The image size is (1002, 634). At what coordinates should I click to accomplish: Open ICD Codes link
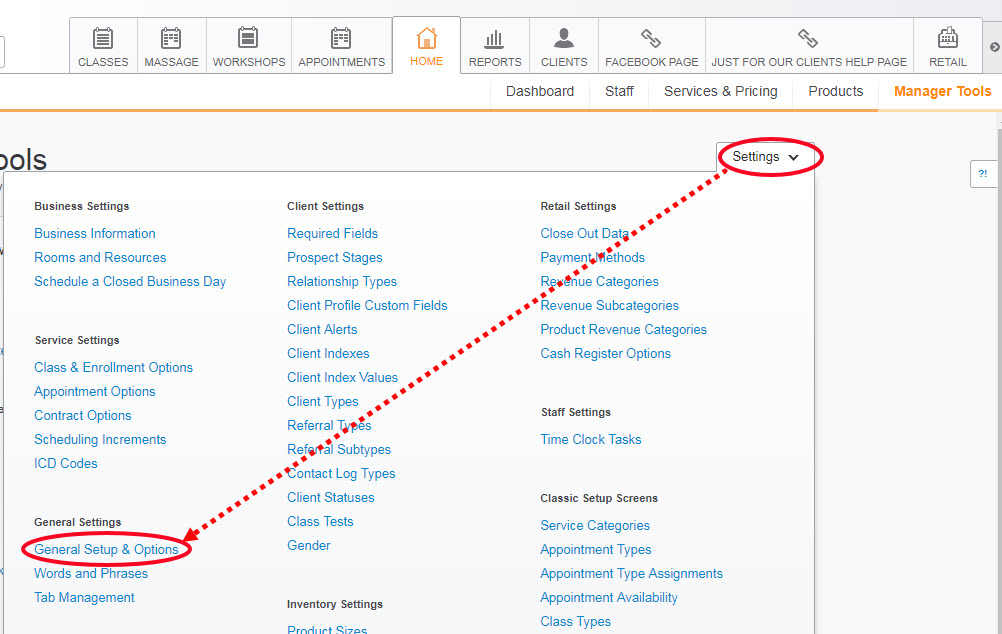tap(66, 463)
